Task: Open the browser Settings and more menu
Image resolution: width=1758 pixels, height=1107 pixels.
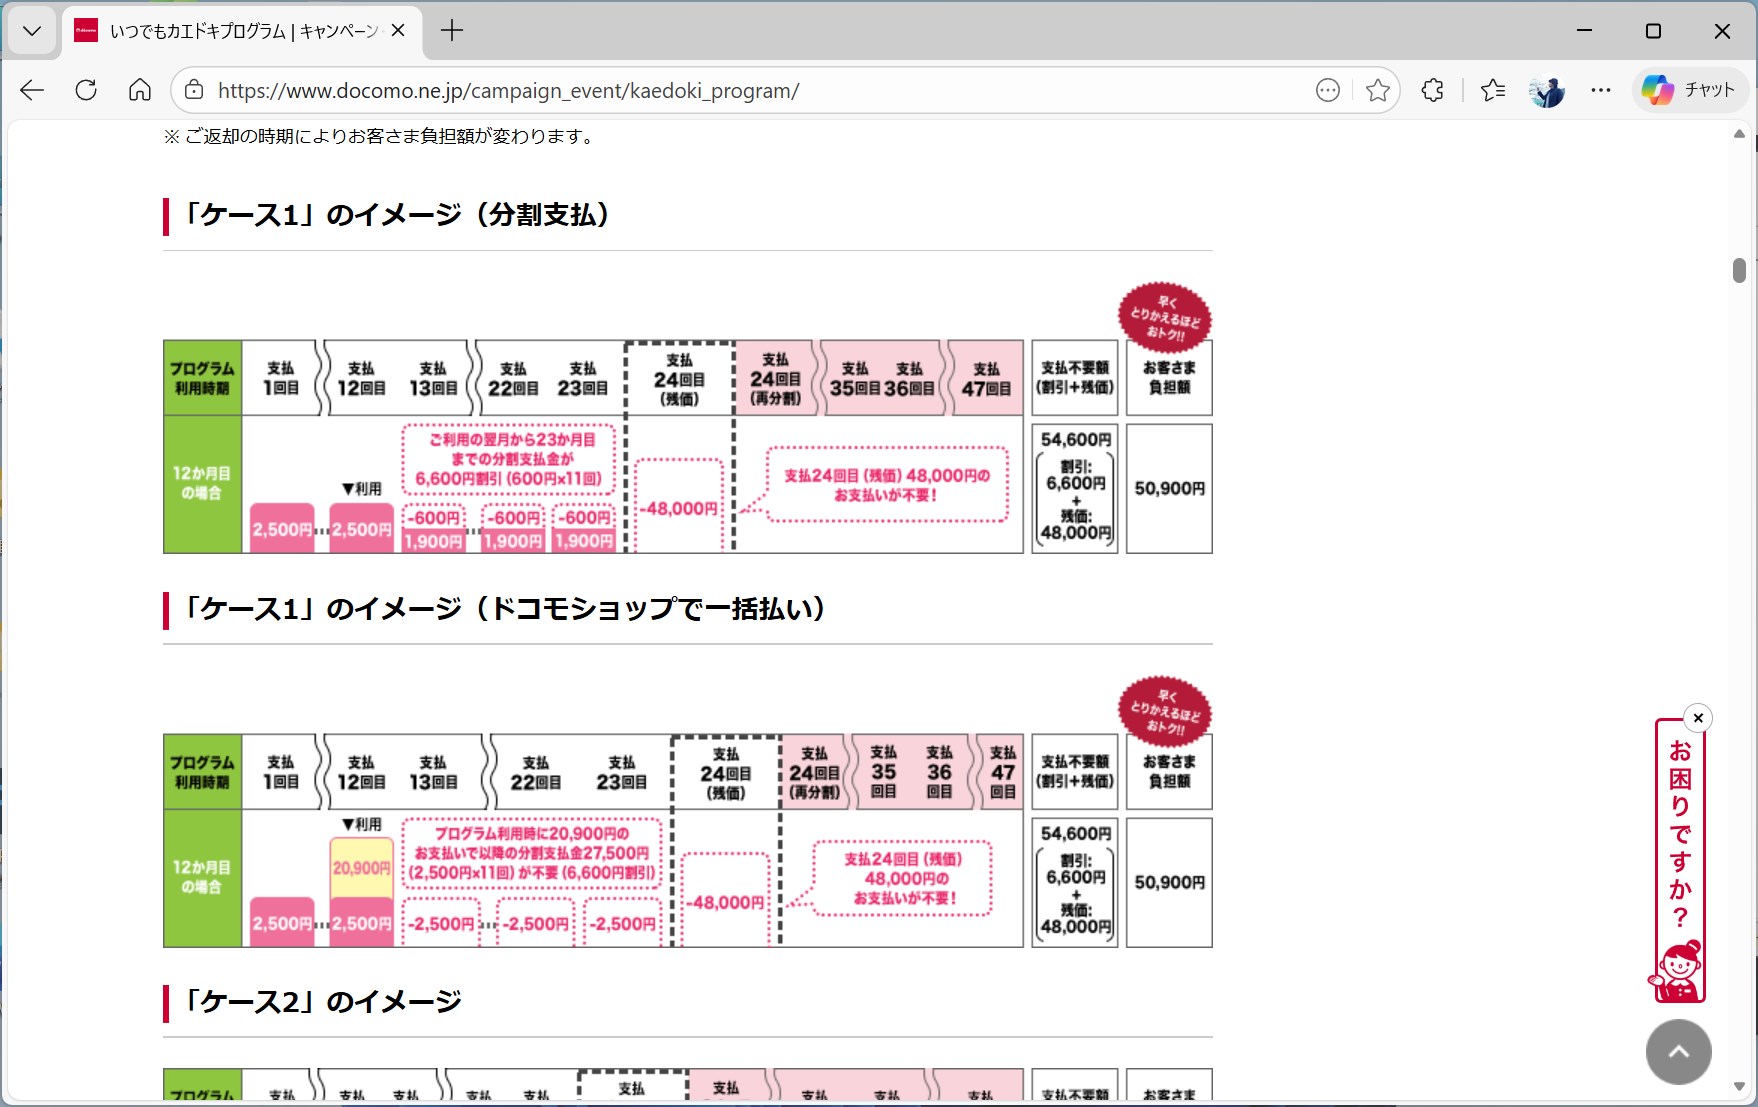Action: [1601, 90]
